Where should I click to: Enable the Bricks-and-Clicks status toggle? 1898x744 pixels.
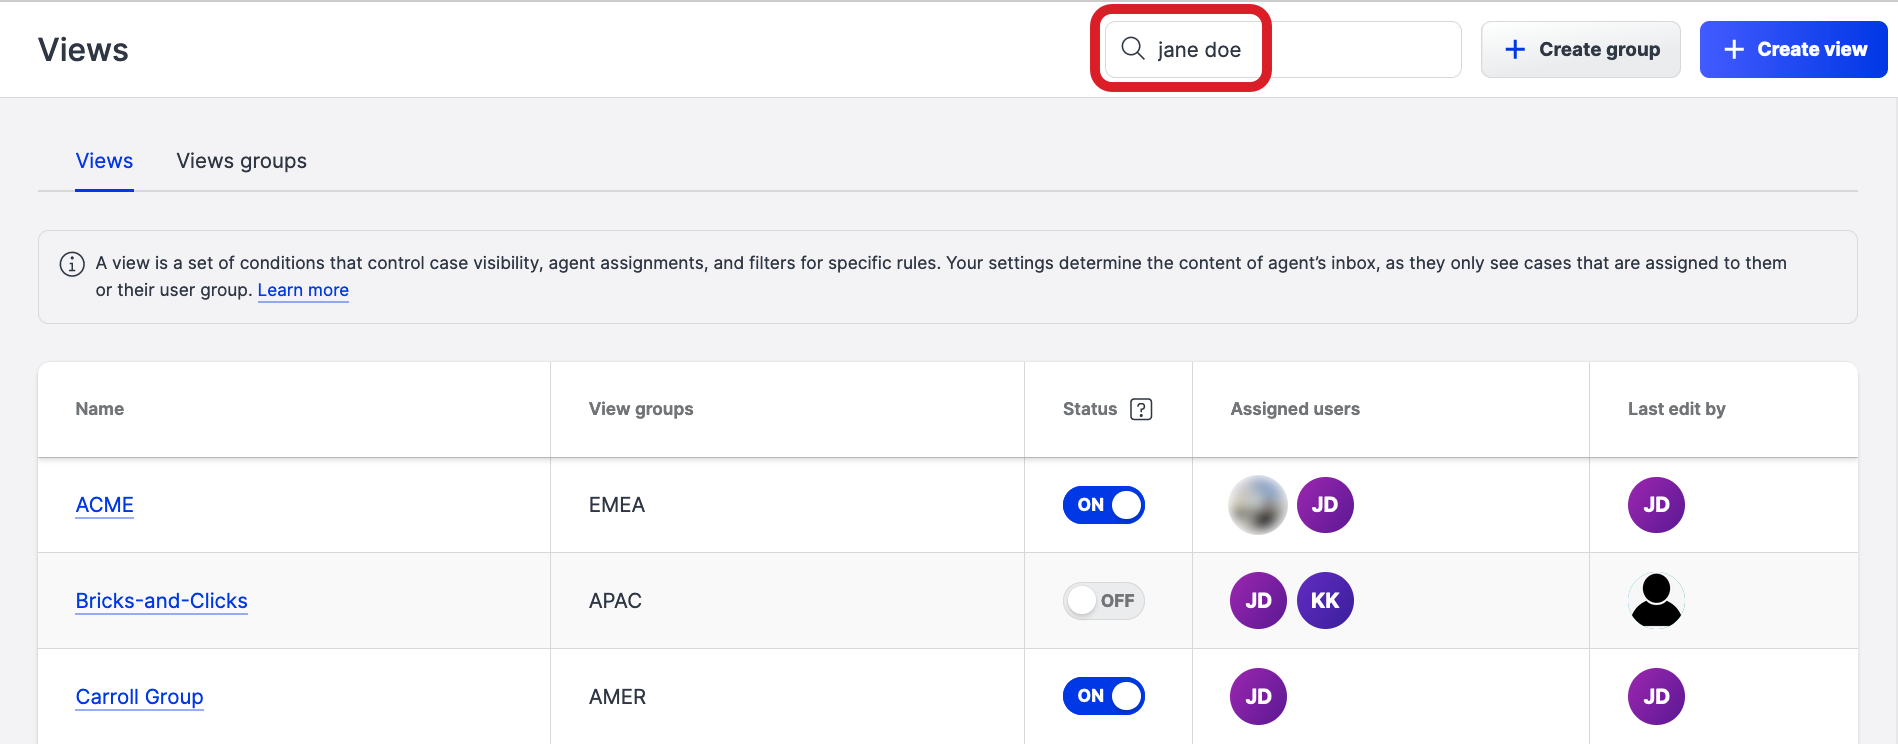click(x=1103, y=601)
